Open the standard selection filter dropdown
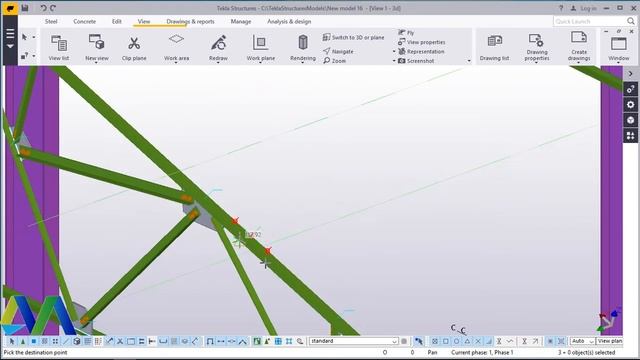Image resolution: width=640 pixels, height=360 pixels. (x=353, y=341)
